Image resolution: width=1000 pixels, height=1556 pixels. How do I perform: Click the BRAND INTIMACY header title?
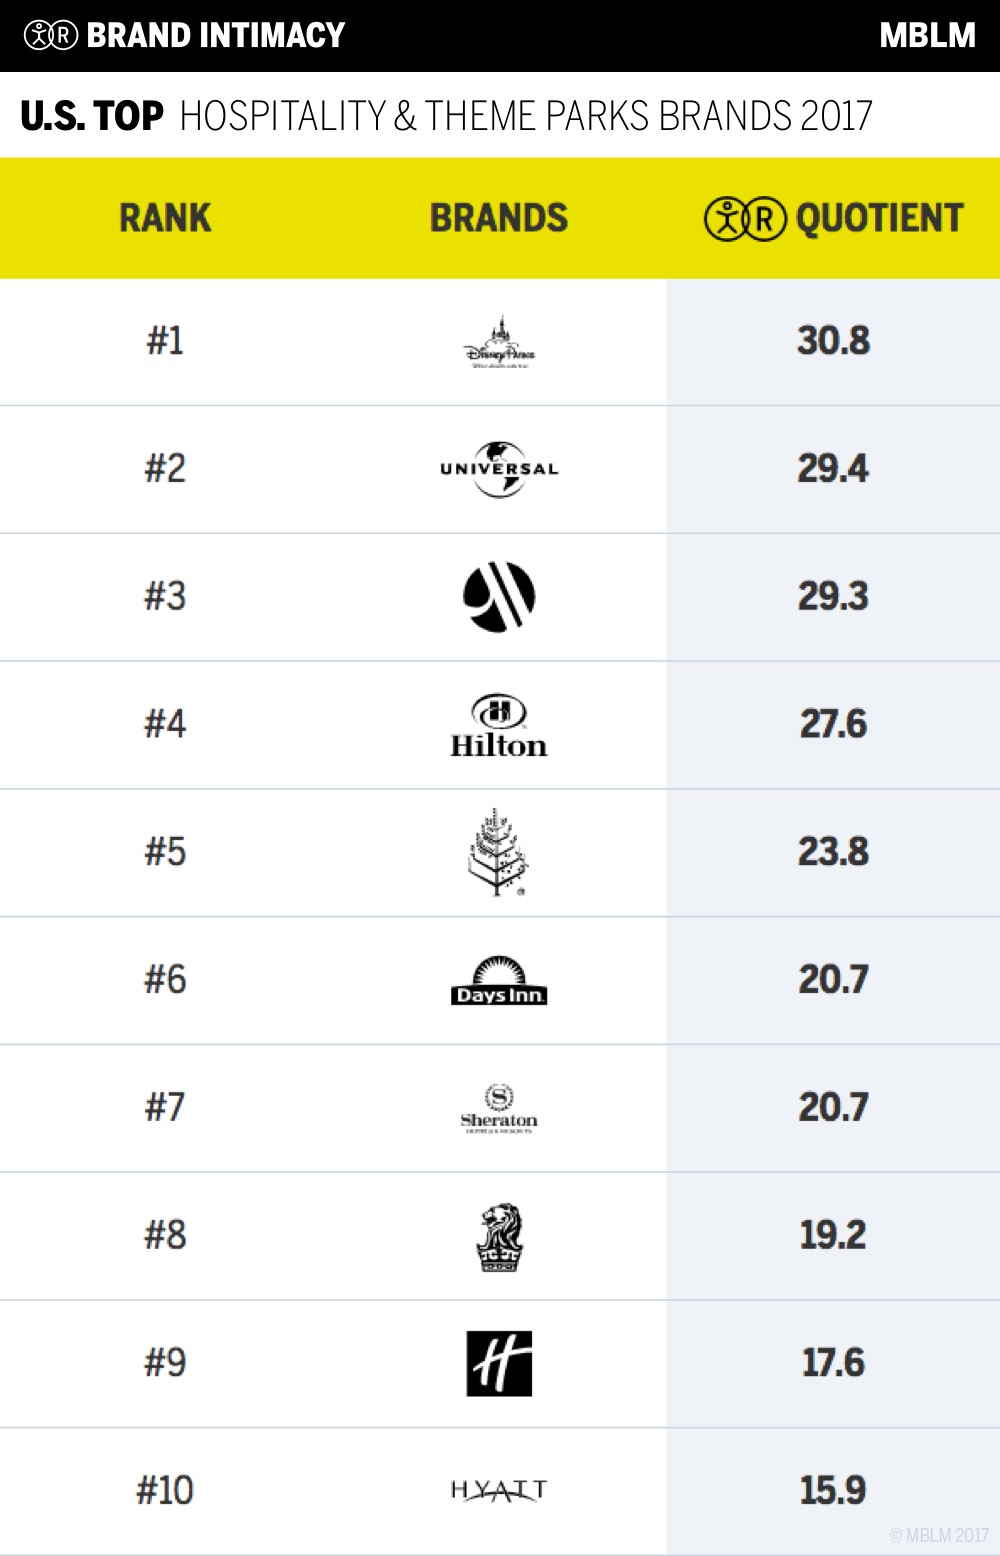pos(216,36)
